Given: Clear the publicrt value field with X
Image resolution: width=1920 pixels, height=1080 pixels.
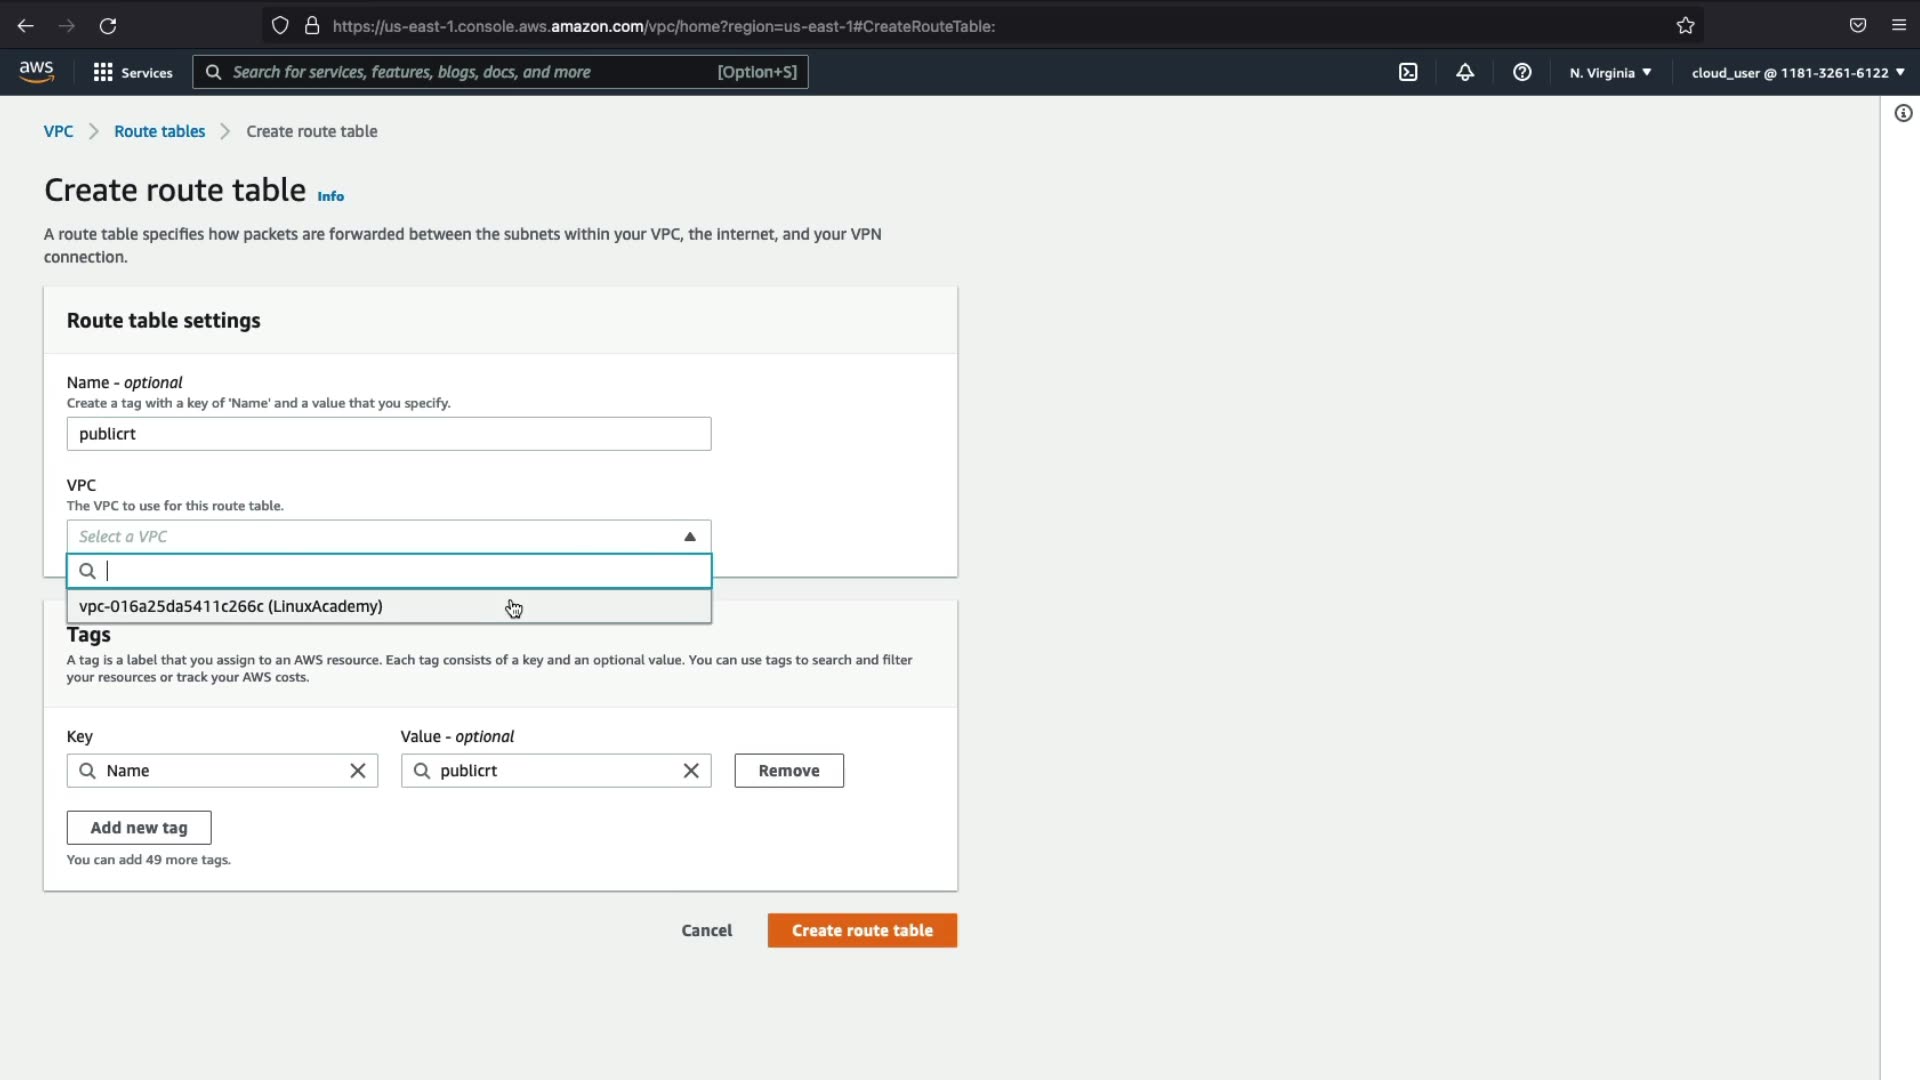Looking at the screenshot, I should pyautogui.click(x=691, y=771).
